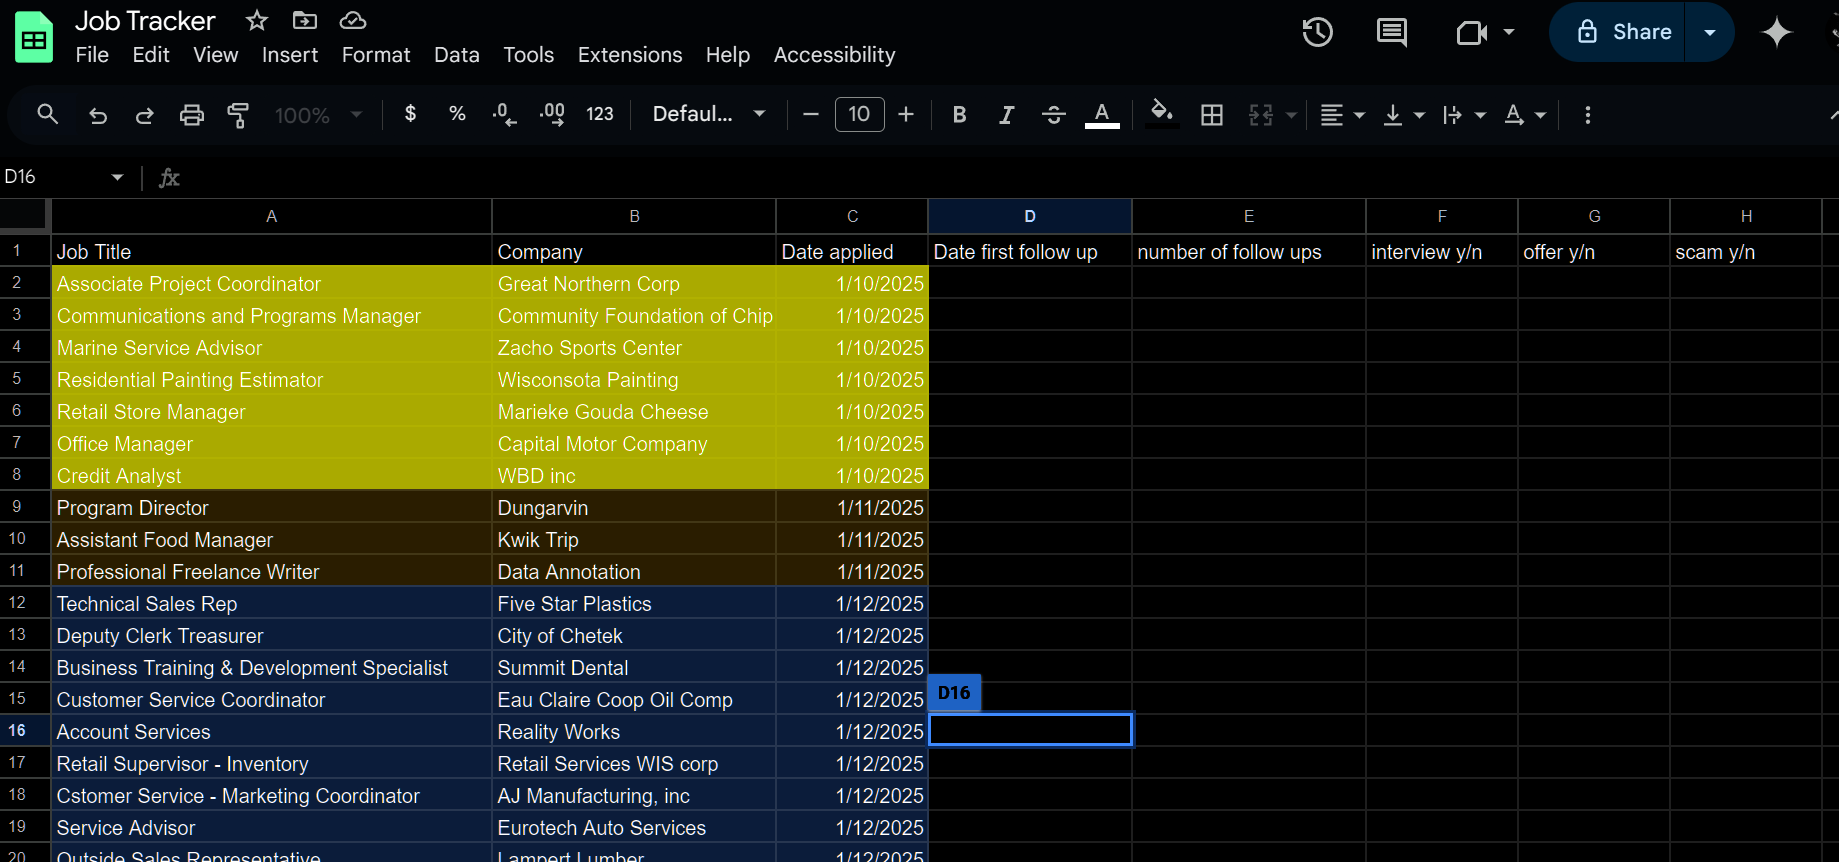Open the Extensions menu
The image size is (1839, 862).
pos(629,55)
